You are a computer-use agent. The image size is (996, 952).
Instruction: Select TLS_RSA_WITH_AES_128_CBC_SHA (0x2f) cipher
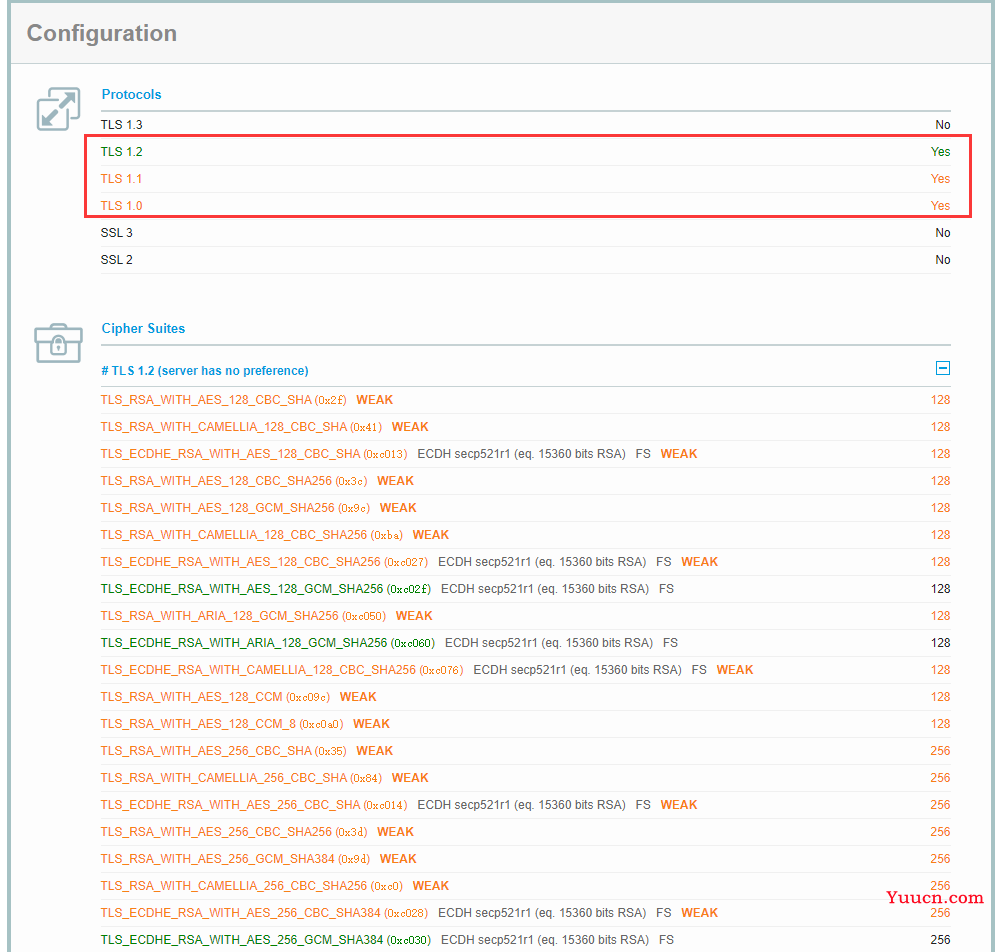pyautogui.click(x=224, y=400)
